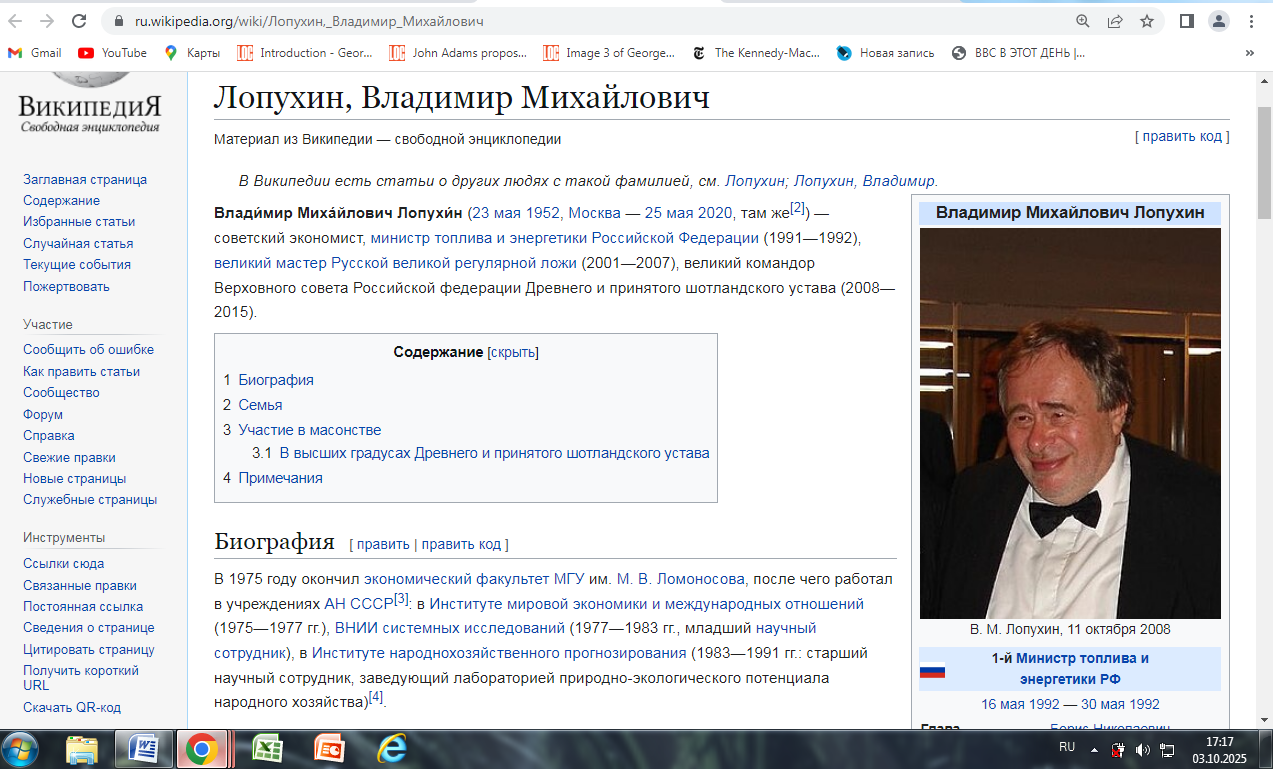Open the Chrome profile avatar icon
Viewport: 1275px width, 773px height.
pos(1218,21)
